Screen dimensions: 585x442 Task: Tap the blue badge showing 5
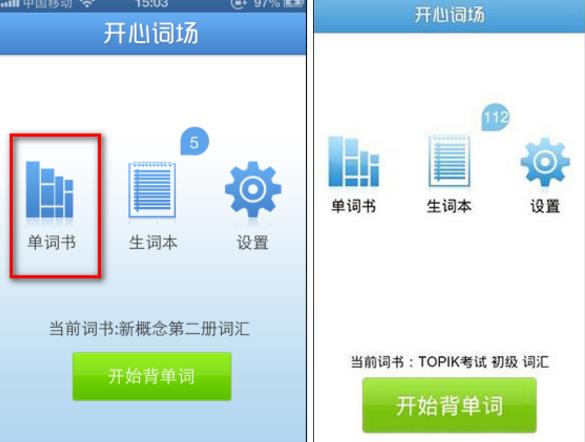[194, 141]
